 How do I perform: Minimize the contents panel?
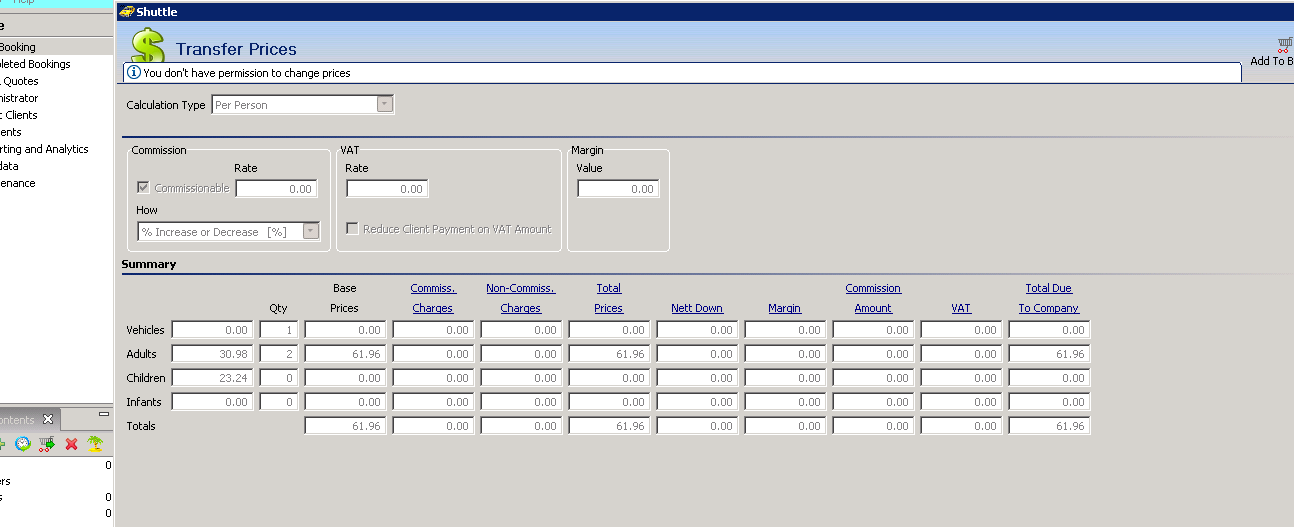click(x=103, y=414)
